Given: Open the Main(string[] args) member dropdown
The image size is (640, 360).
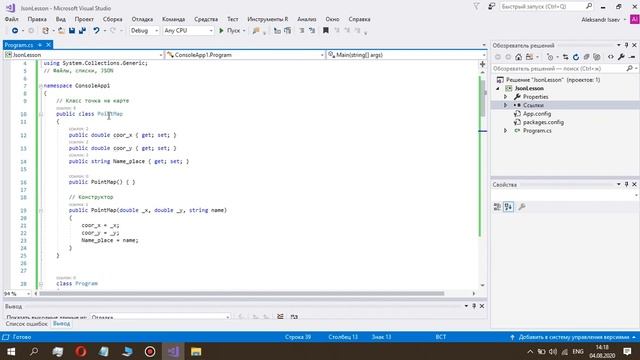Looking at the screenshot, I should point(407,55).
